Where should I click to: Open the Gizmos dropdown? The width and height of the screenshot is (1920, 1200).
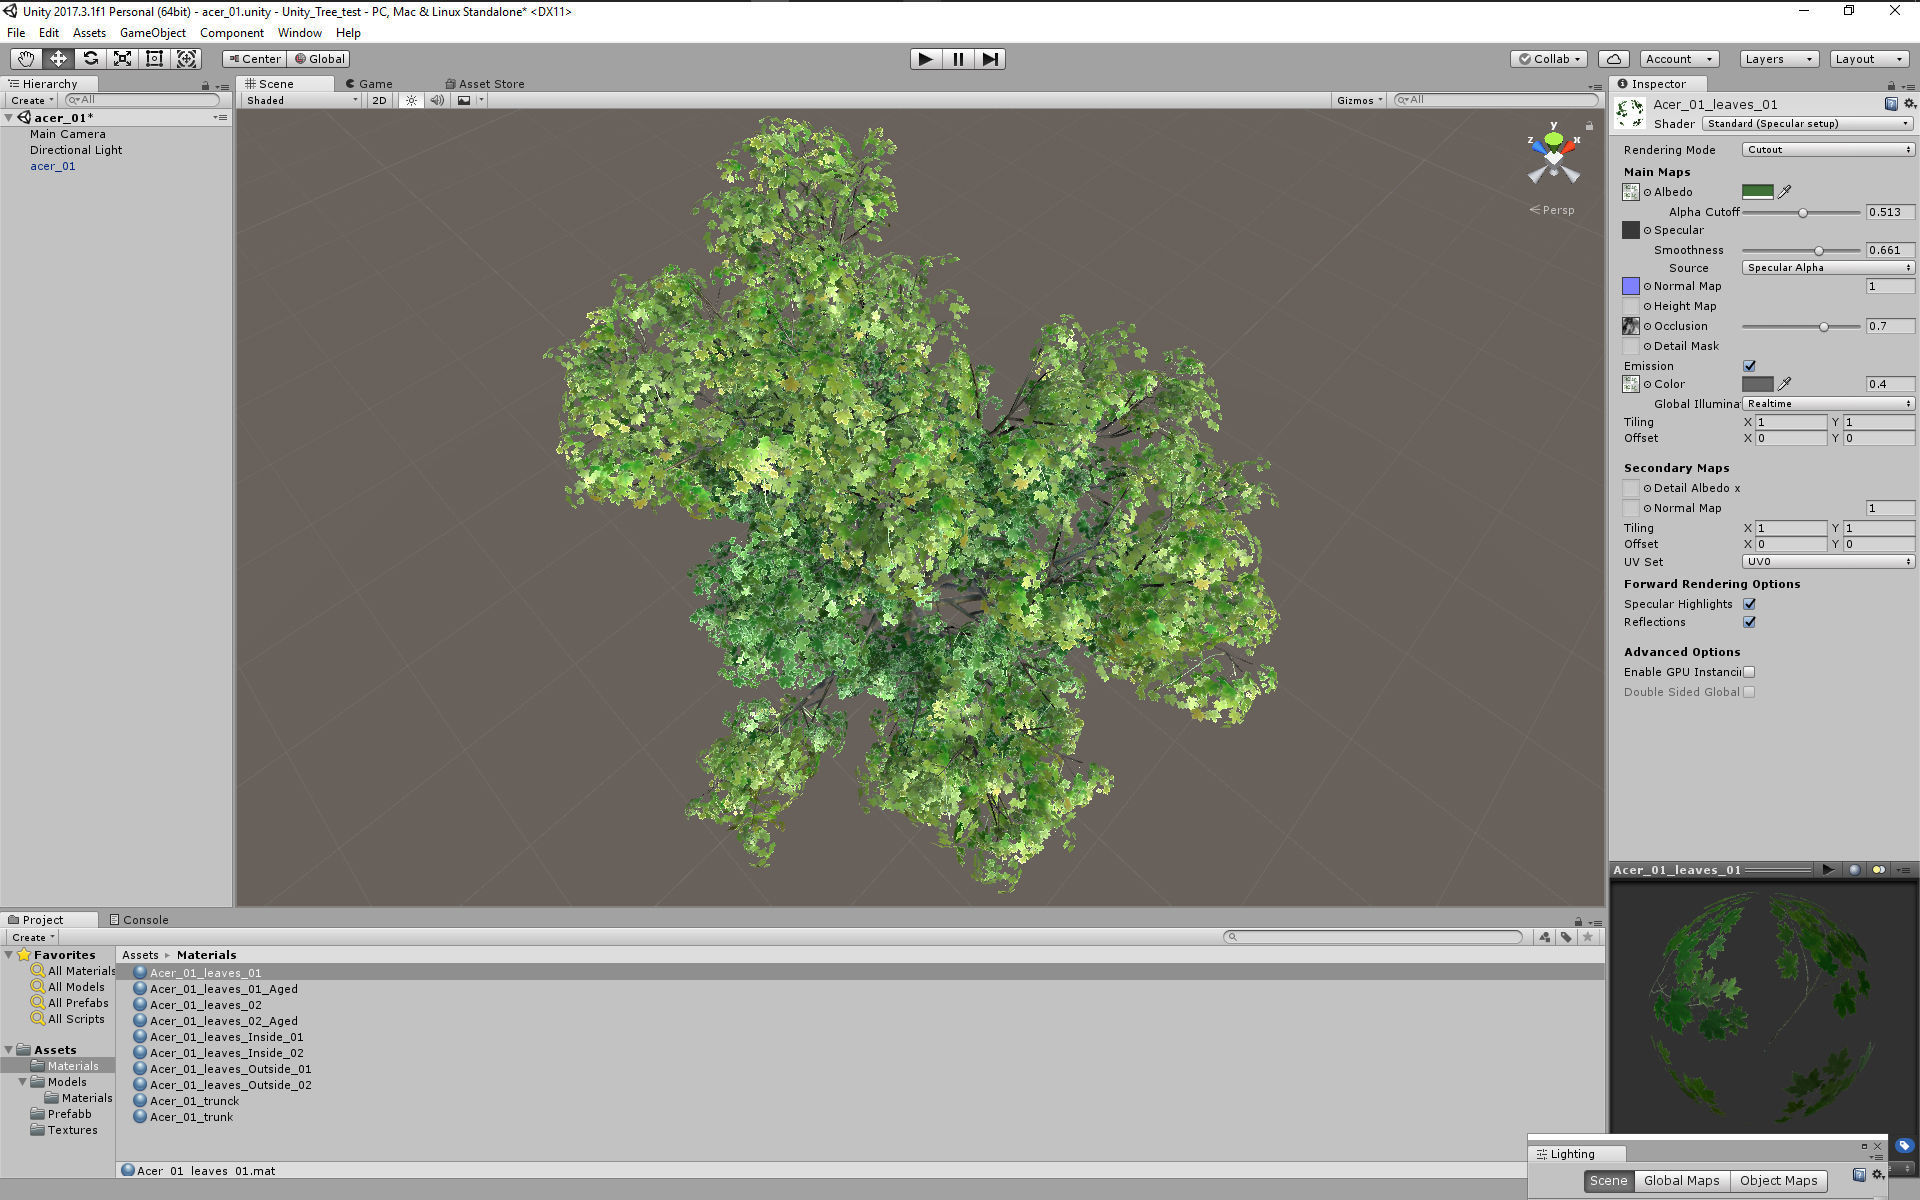click(1359, 100)
